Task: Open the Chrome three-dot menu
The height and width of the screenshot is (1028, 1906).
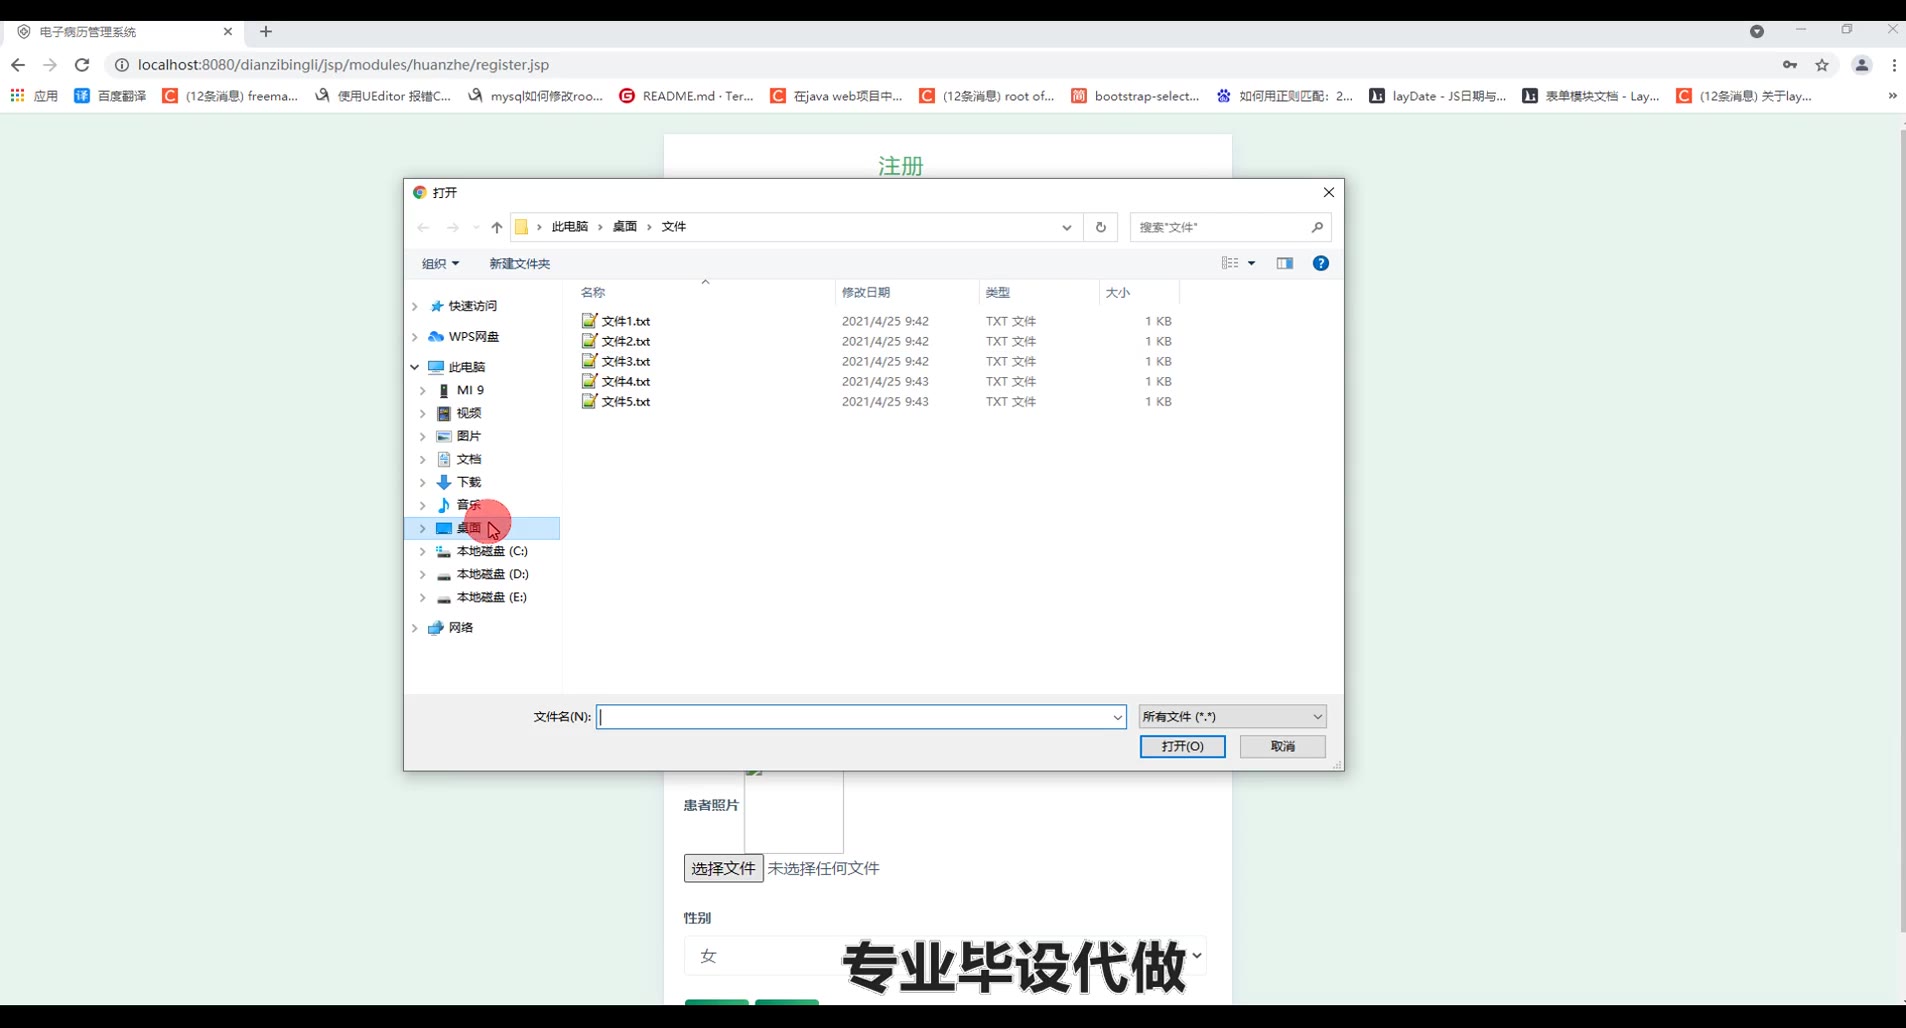Action: (1894, 65)
